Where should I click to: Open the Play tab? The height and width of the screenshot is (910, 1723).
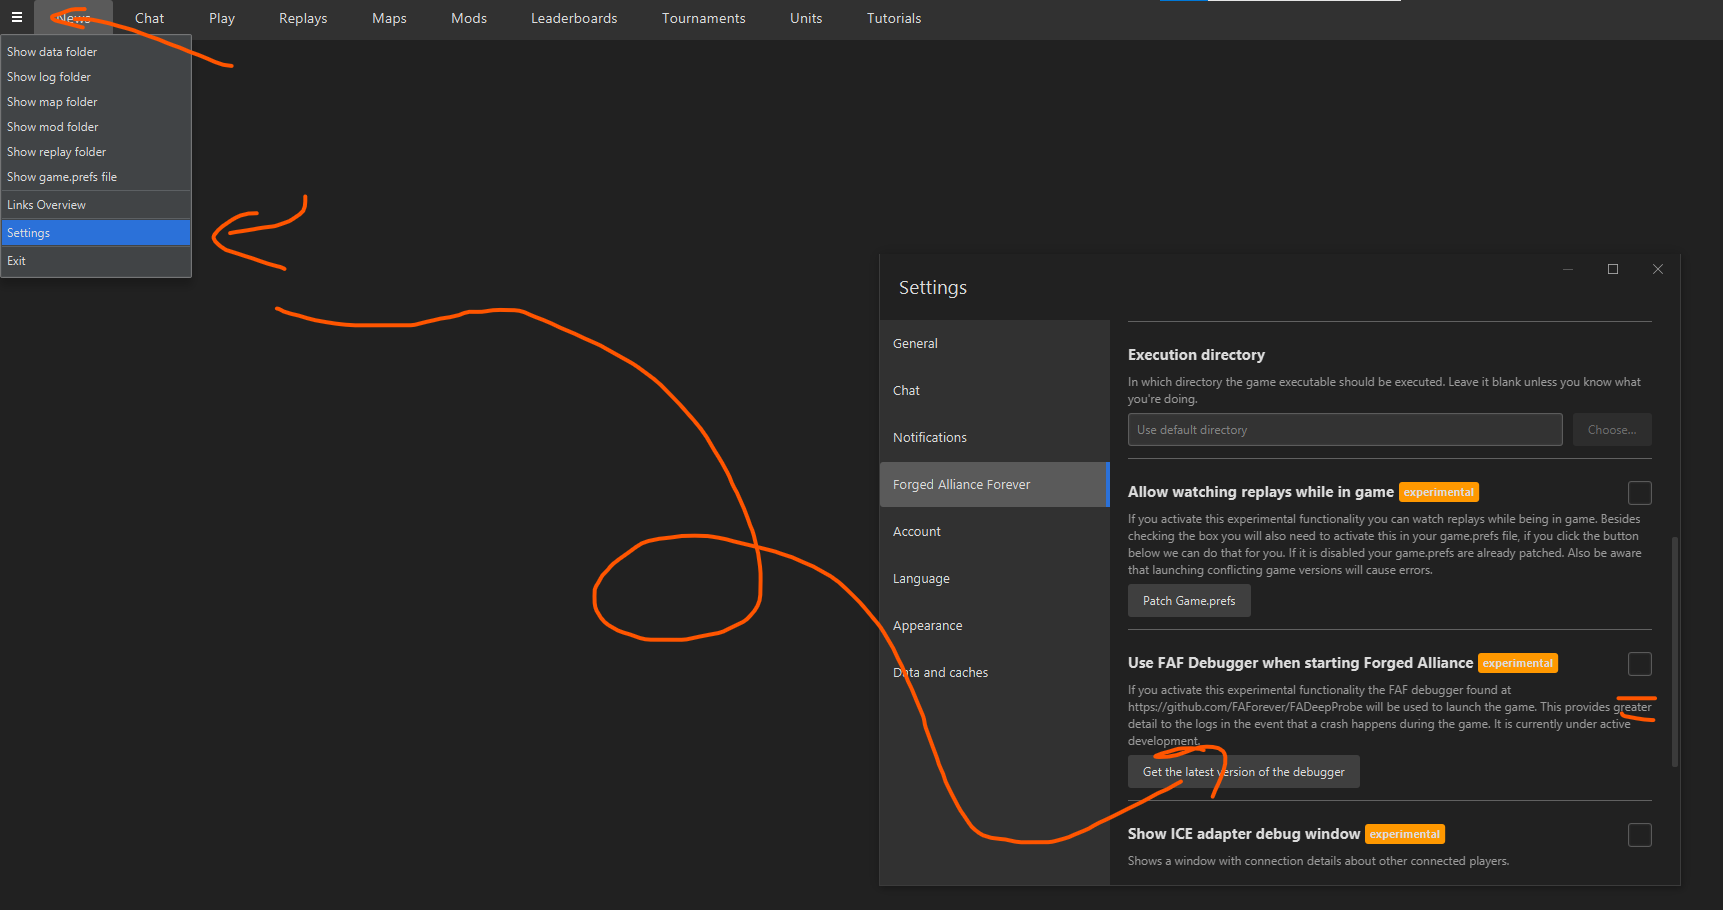[222, 18]
